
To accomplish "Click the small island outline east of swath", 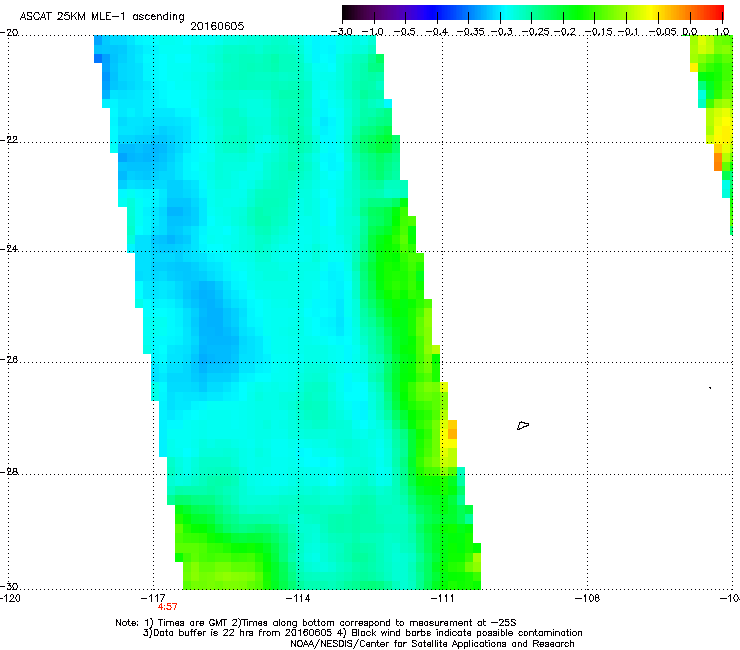I will point(523,425).
